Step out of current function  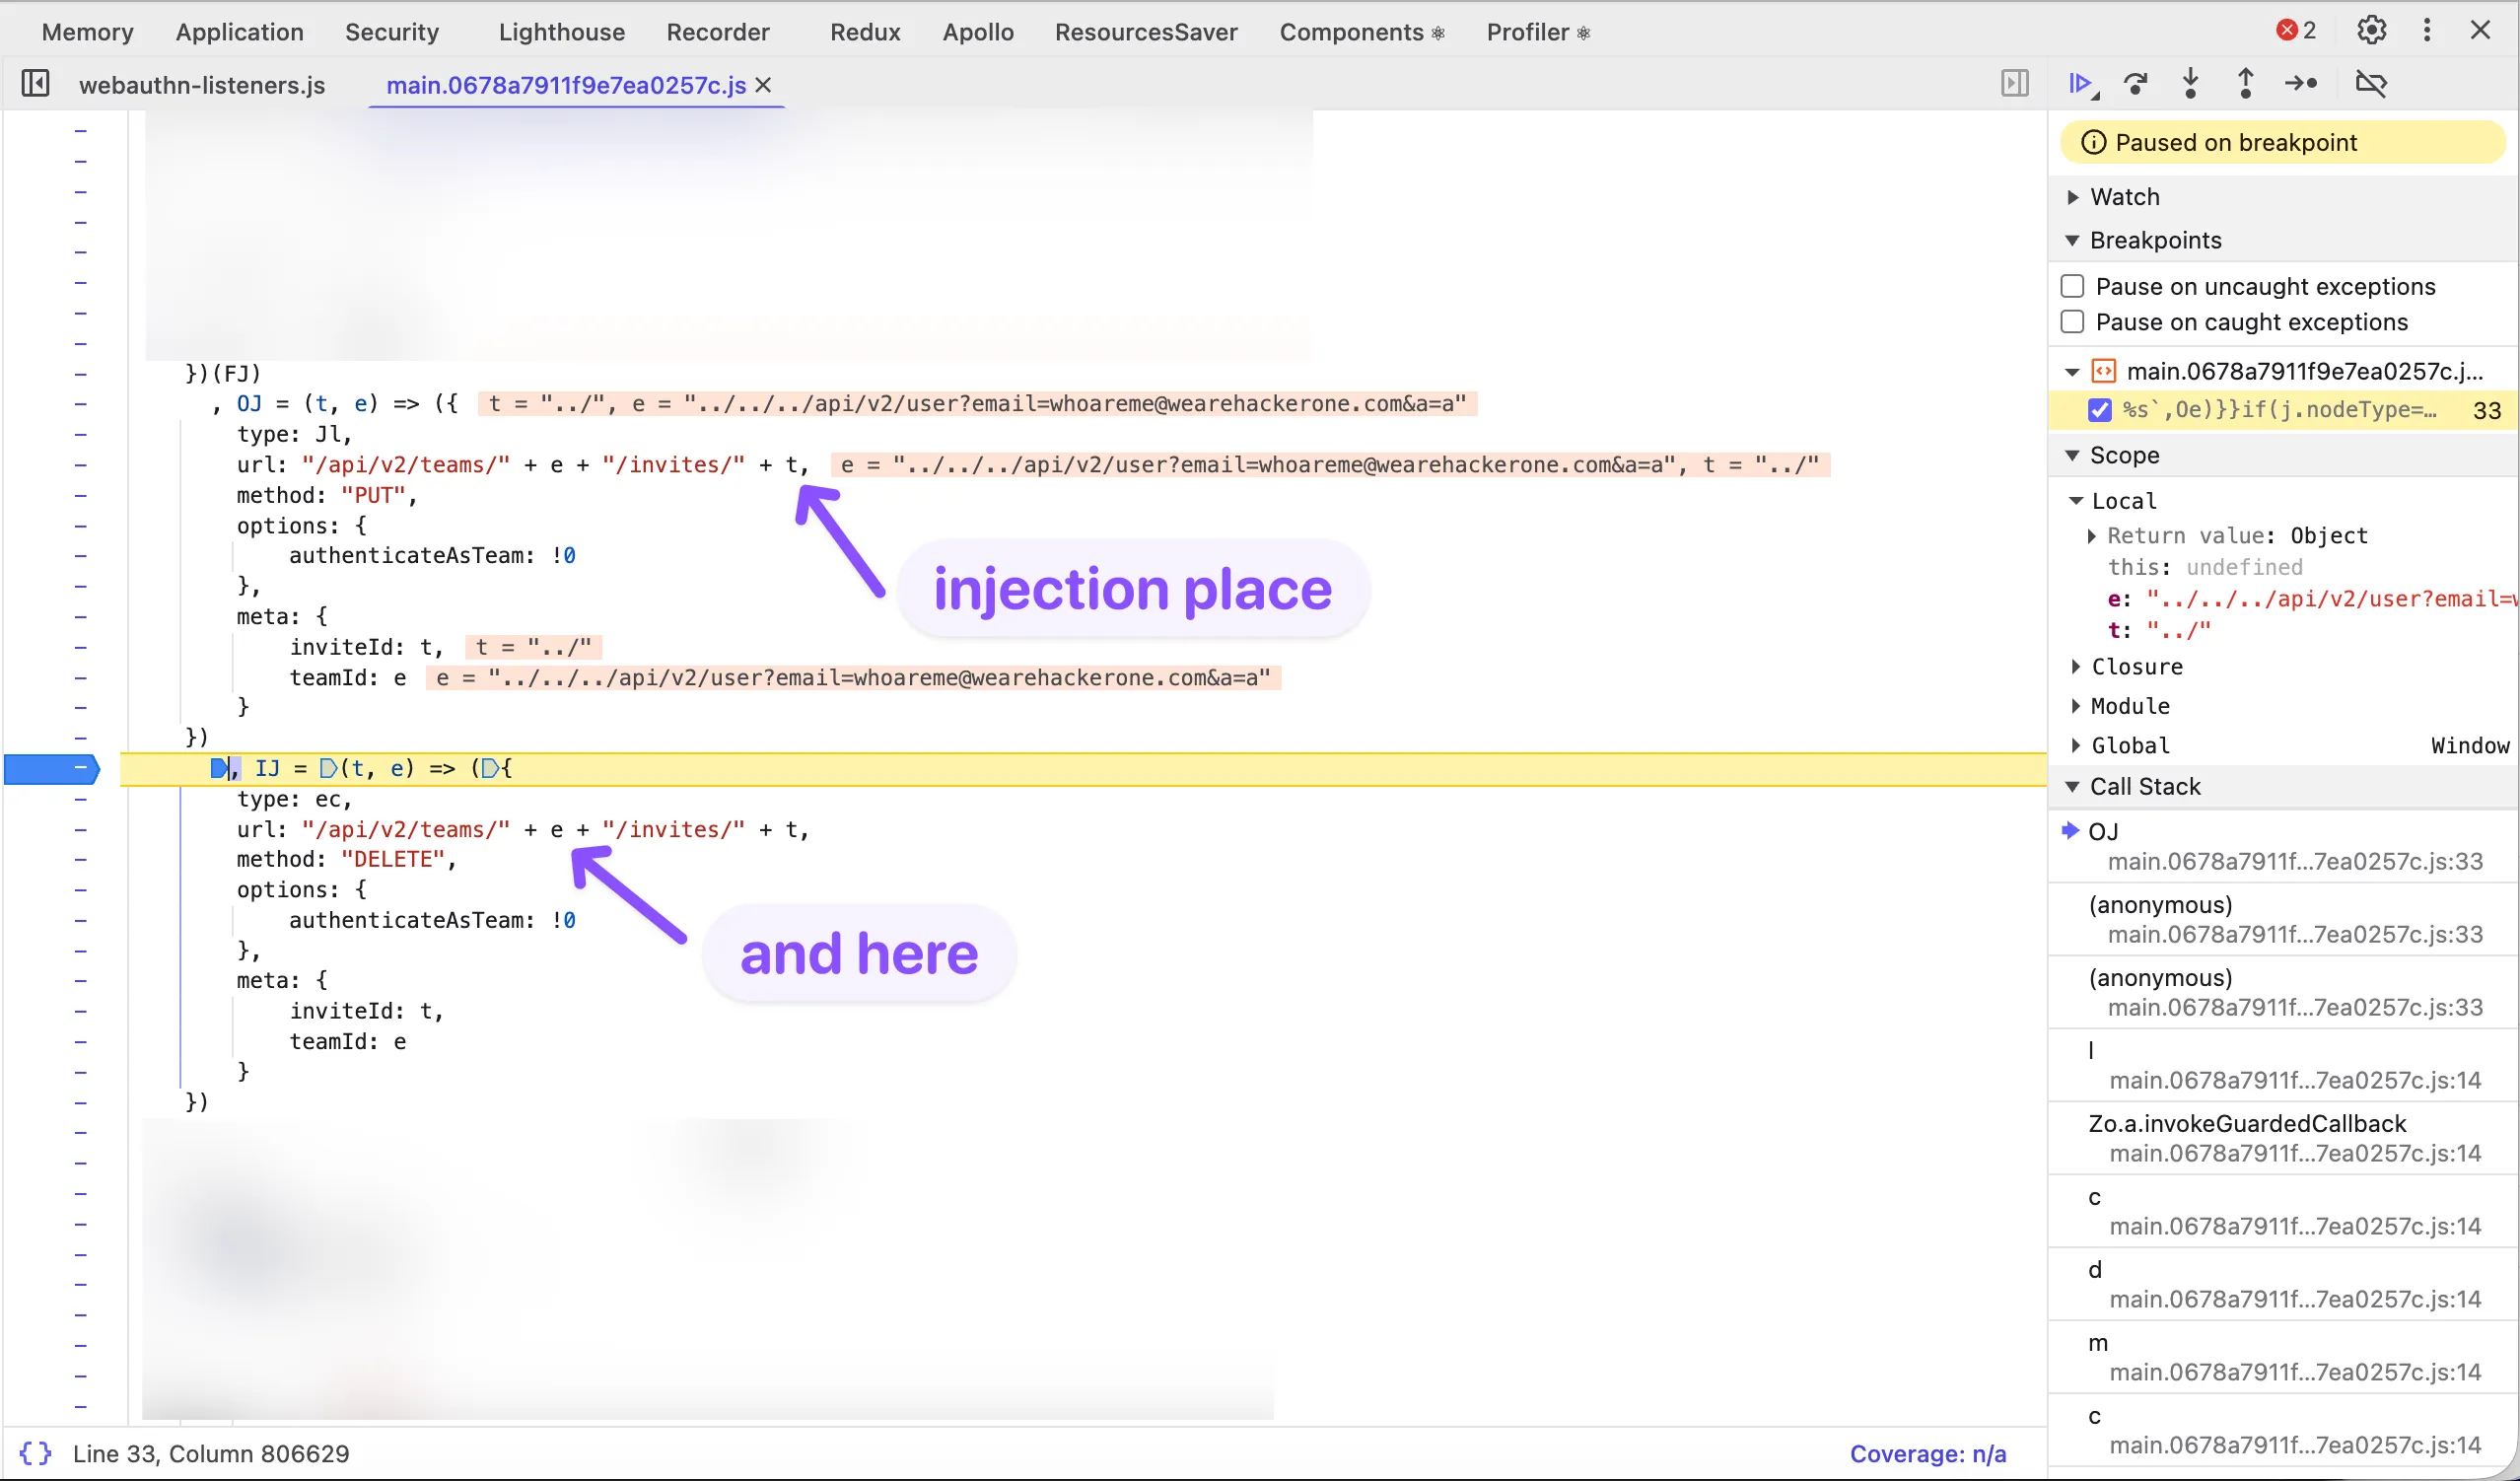pos(2245,84)
